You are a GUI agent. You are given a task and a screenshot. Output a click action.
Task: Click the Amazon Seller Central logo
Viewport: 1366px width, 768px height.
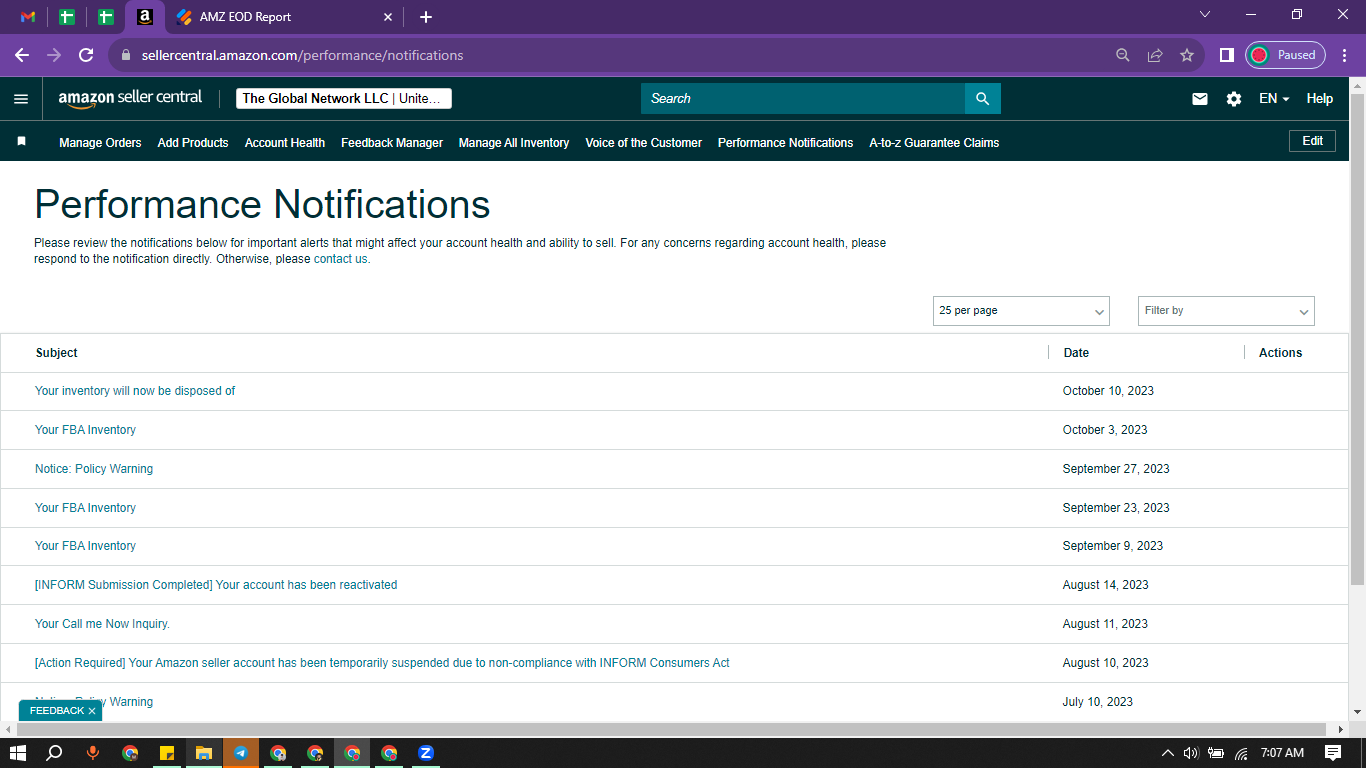(130, 98)
